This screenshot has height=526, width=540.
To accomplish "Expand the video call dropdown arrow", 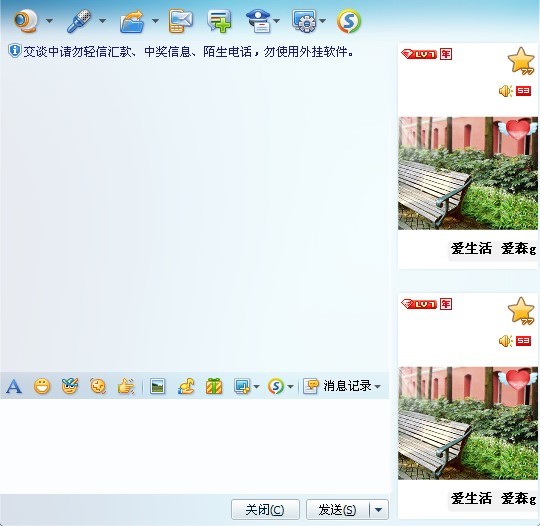I will pos(50,21).
